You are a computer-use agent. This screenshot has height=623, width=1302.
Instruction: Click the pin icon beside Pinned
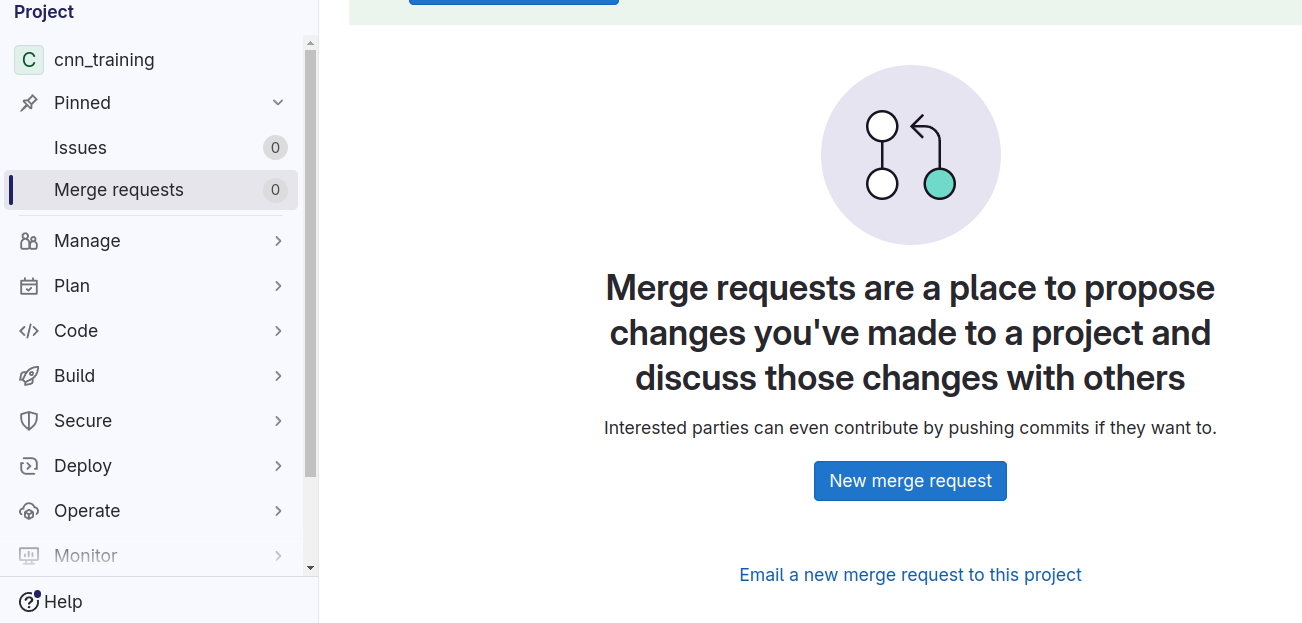point(29,103)
